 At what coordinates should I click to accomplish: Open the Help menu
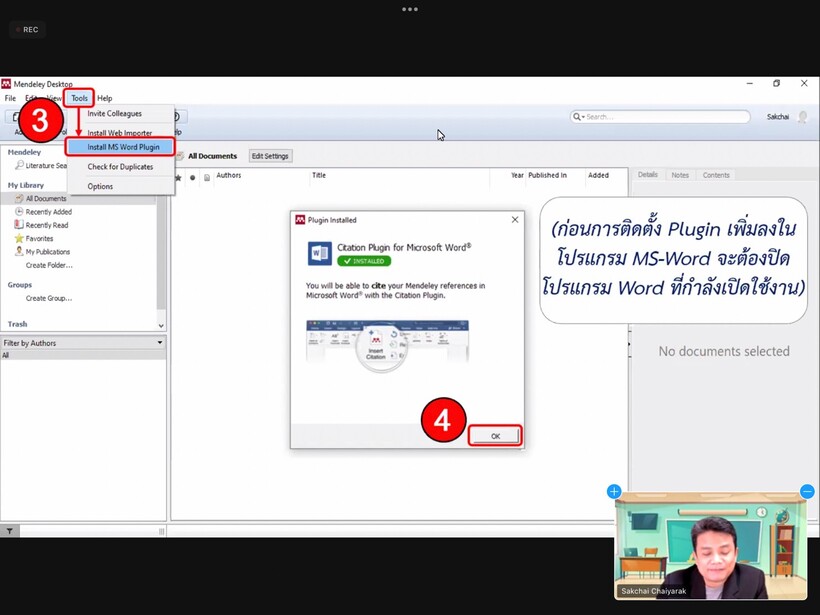(105, 98)
